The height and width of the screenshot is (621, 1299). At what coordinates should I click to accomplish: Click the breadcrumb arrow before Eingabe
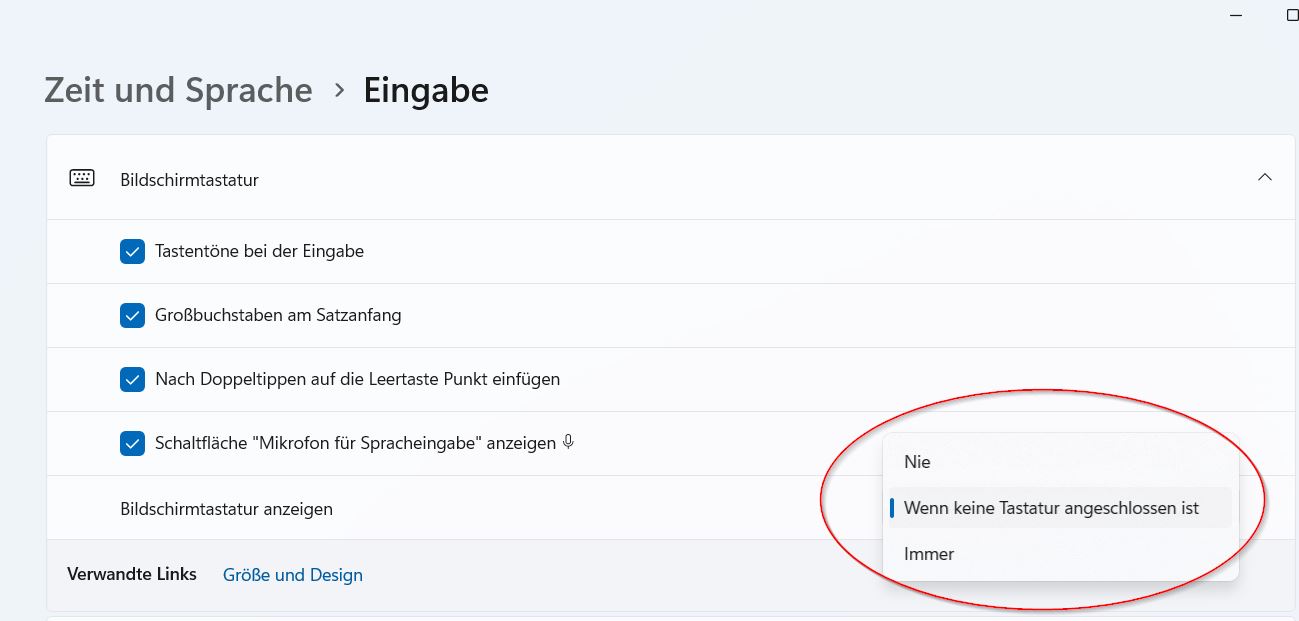click(x=339, y=90)
